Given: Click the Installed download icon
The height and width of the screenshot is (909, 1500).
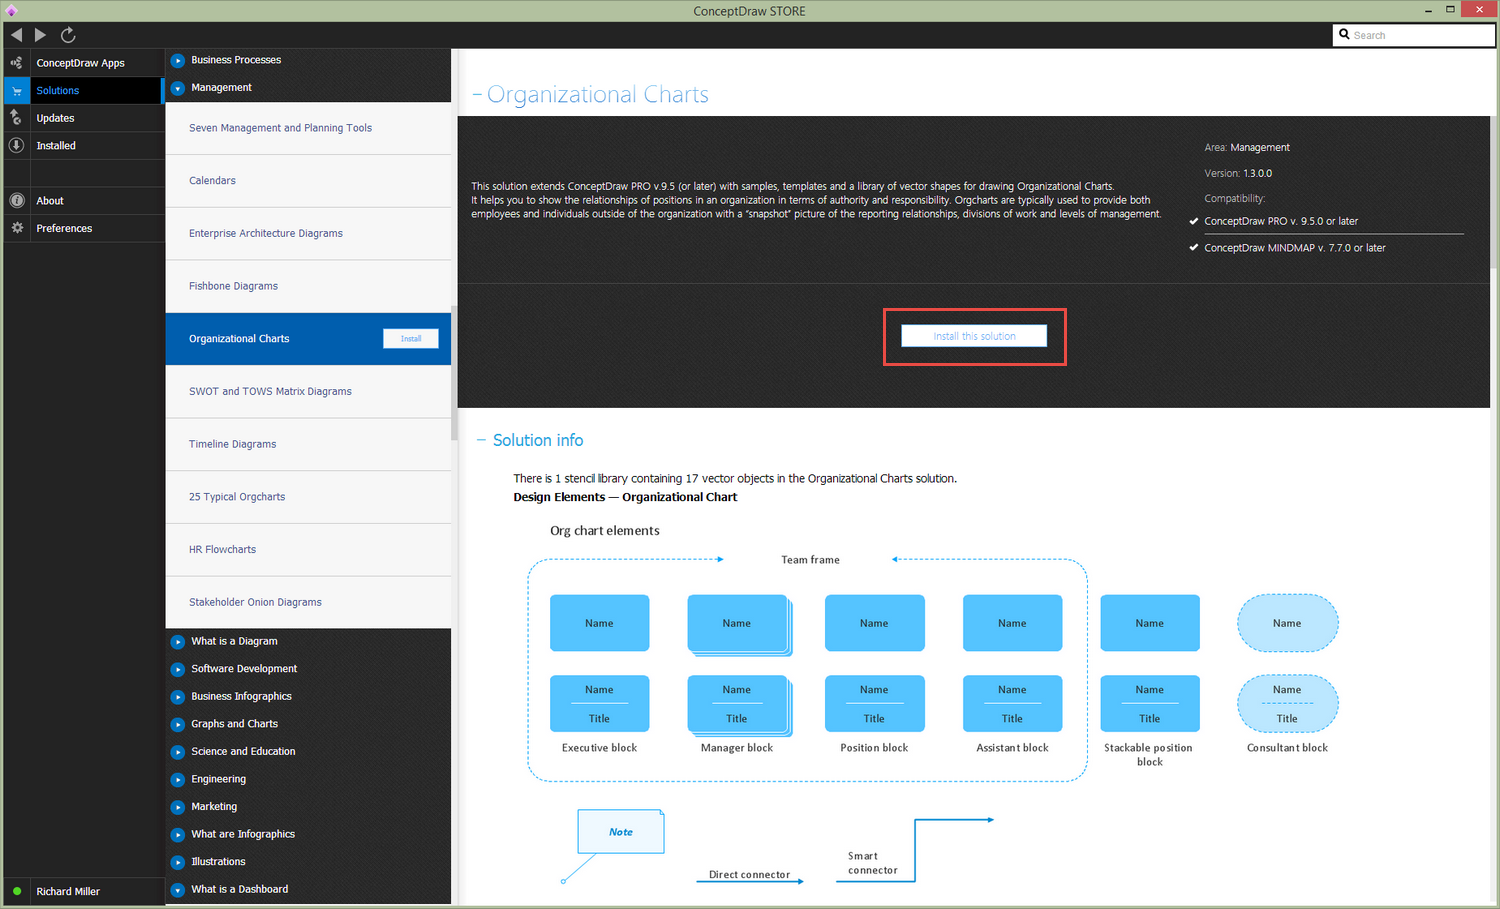Looking at the screenshot, I should [x=16, y=146].
